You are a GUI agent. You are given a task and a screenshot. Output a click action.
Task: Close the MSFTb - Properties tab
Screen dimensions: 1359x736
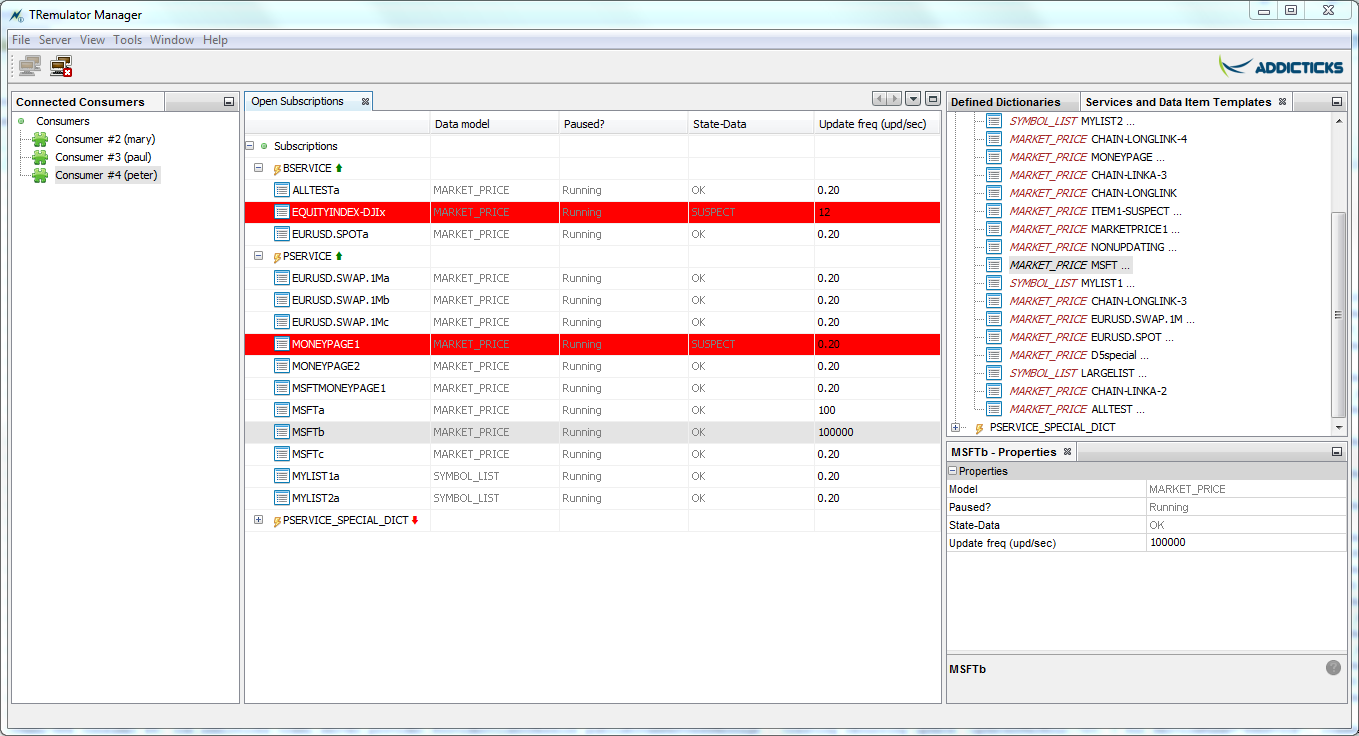[x=1067, y=452]
